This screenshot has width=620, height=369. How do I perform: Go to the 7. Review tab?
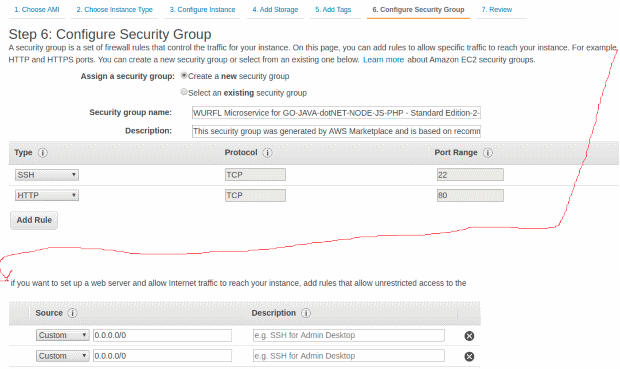point(497,9)
